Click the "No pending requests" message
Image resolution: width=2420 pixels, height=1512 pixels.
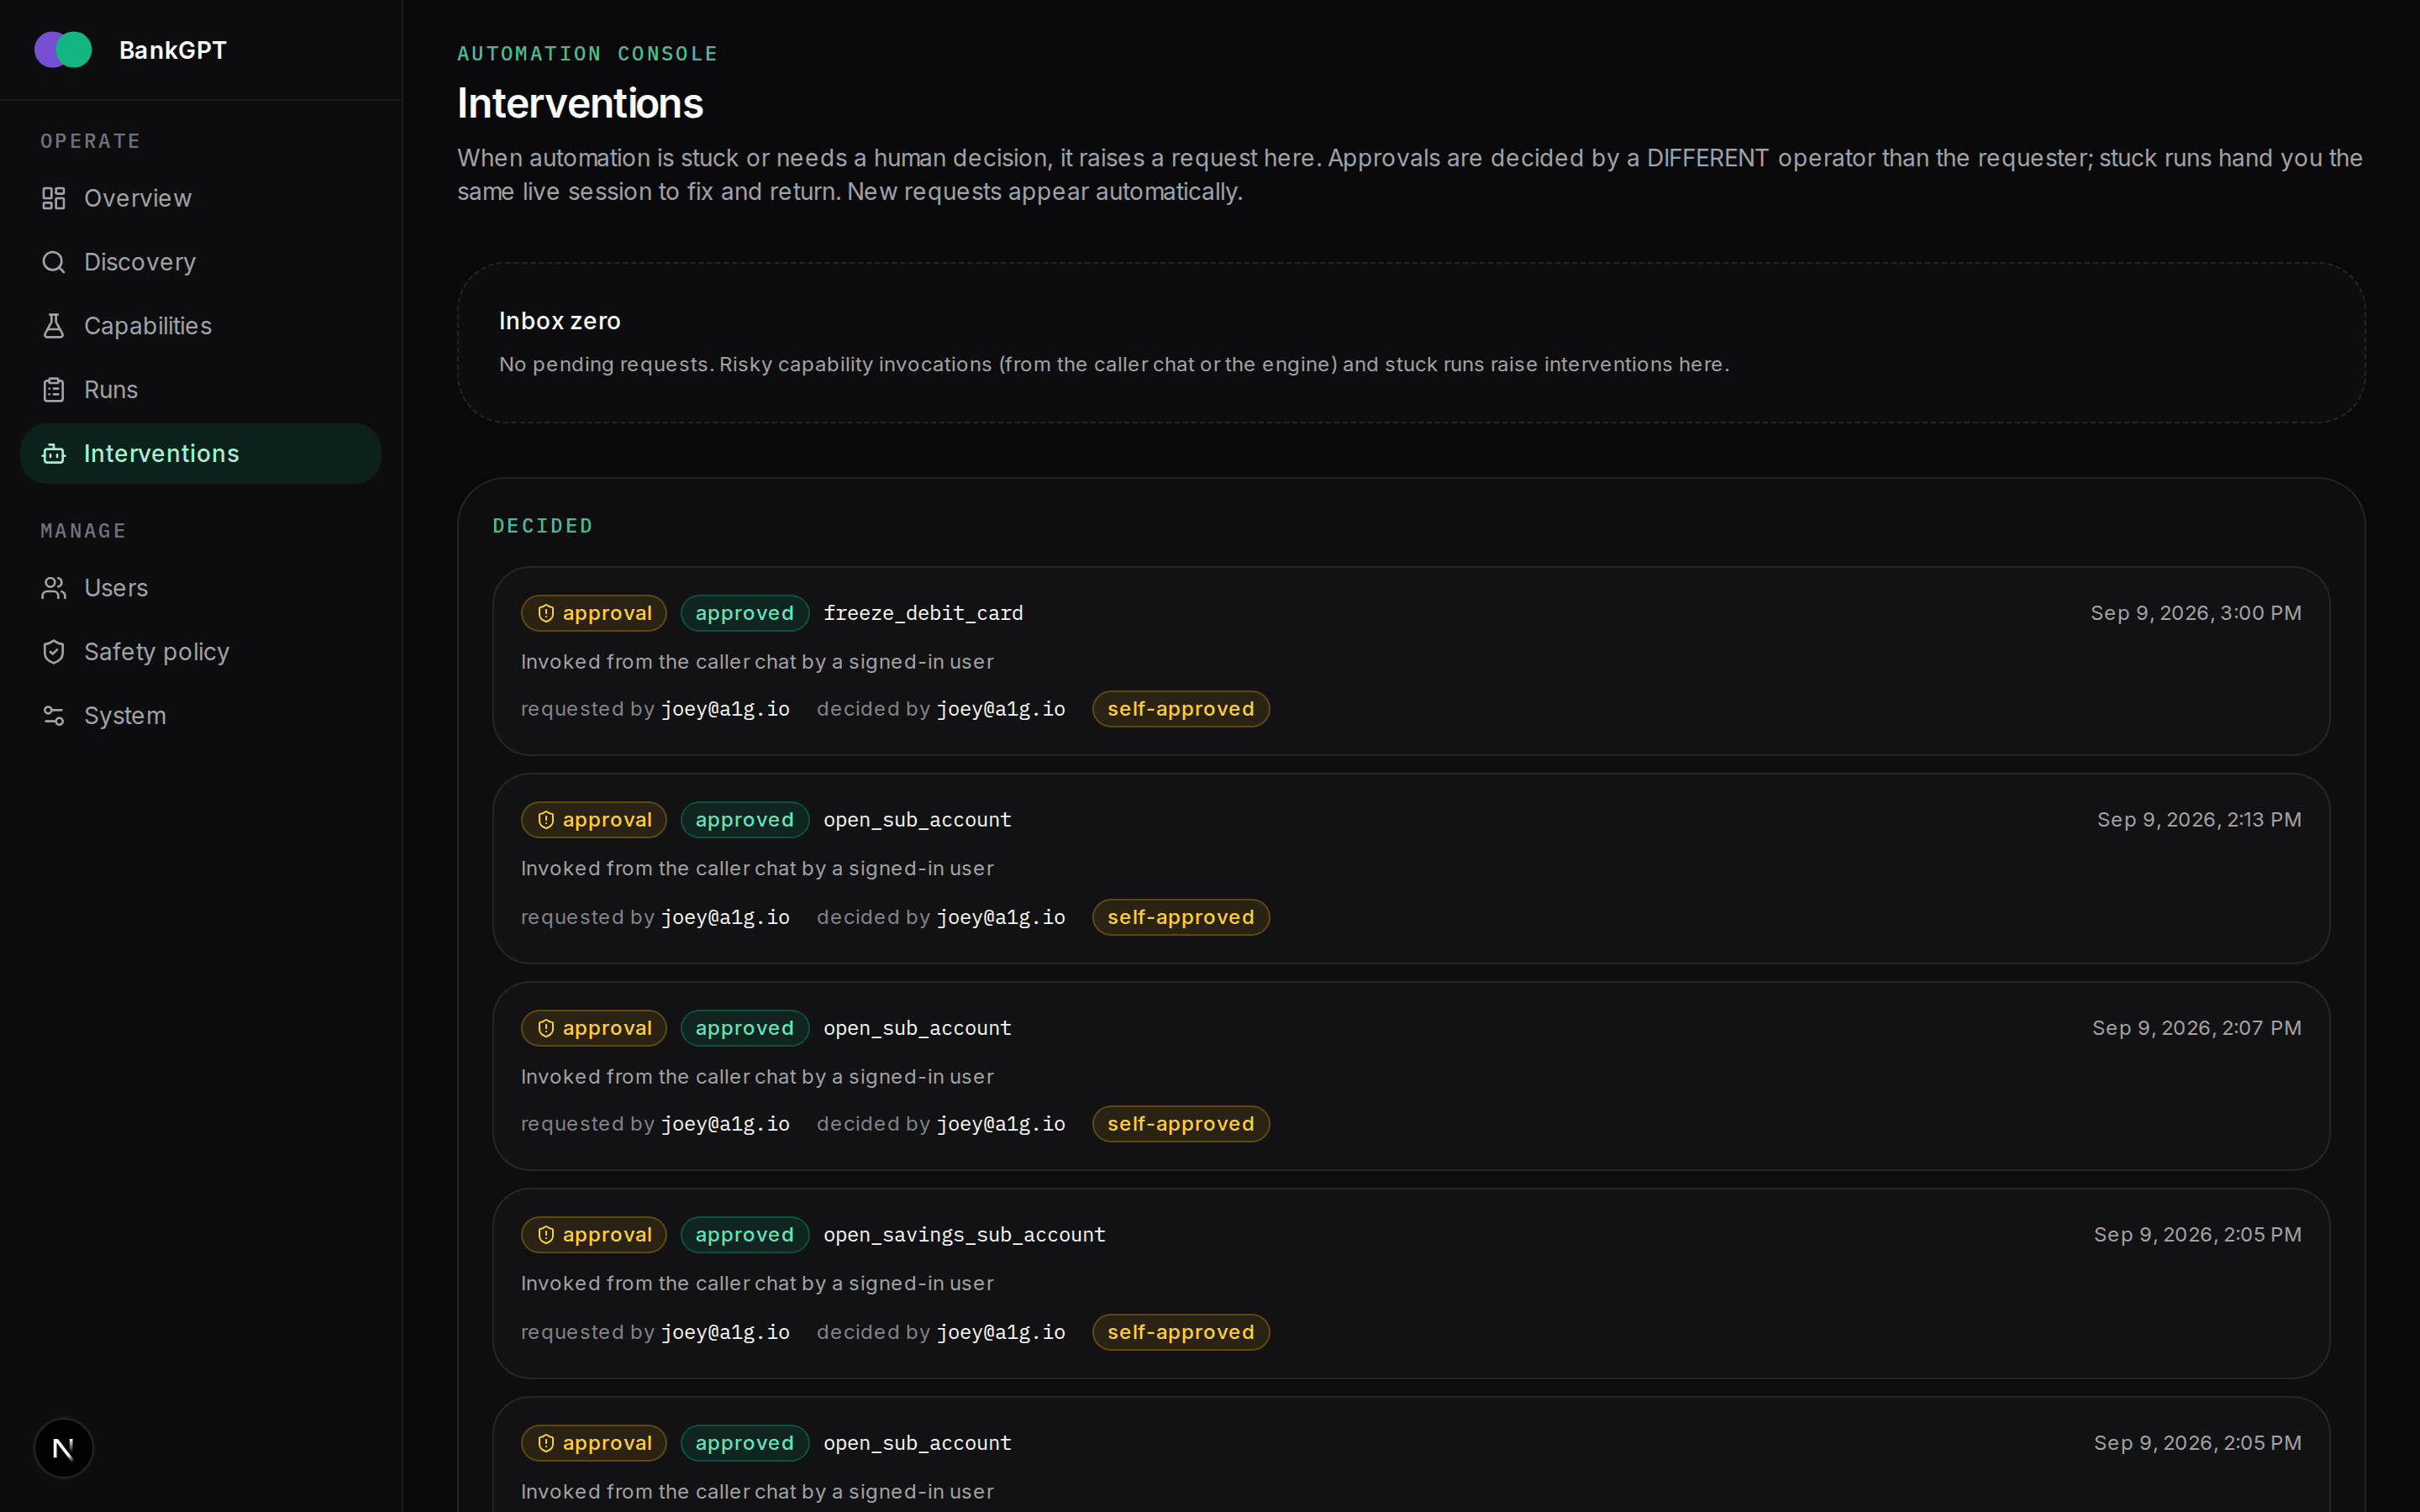point(1114,365)
